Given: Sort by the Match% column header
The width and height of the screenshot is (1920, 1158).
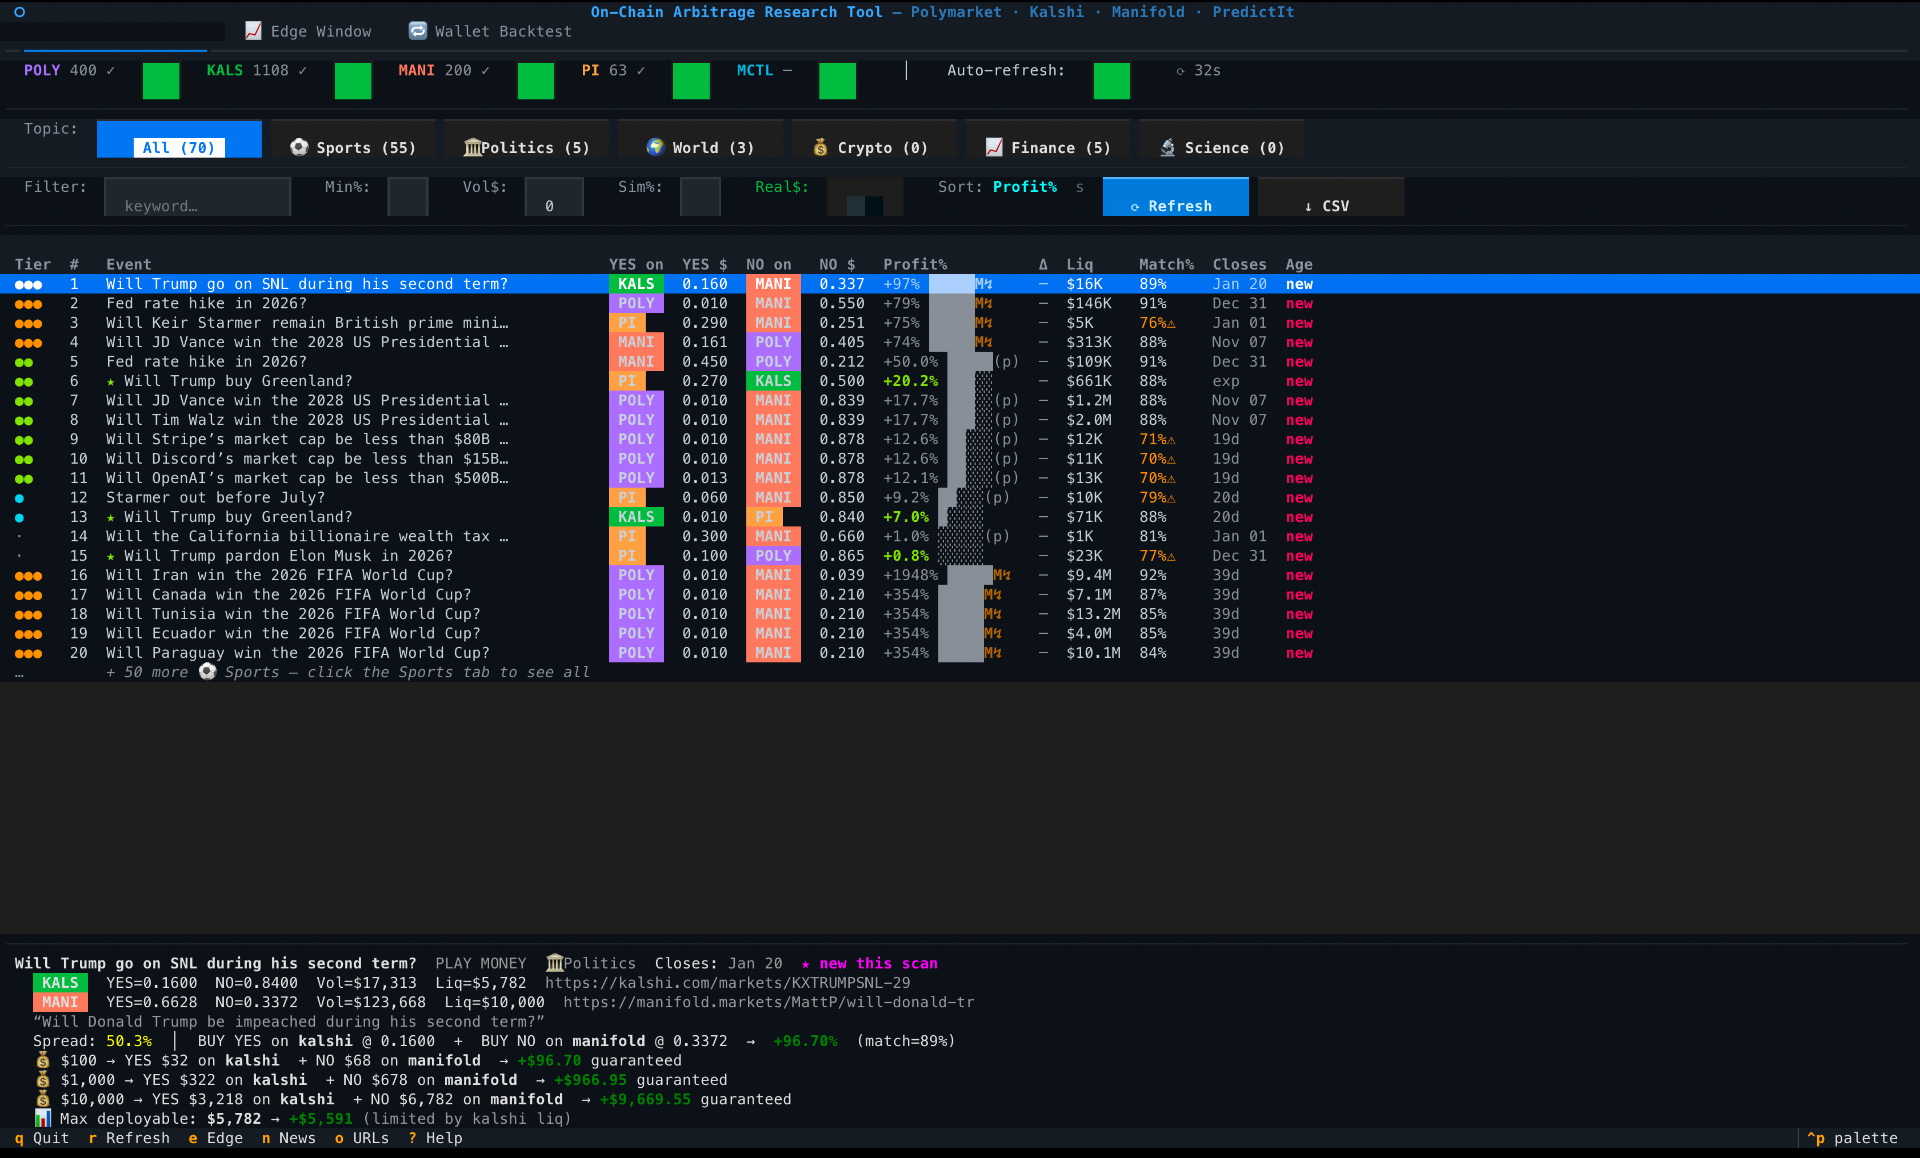Looking at the screenshot, I should coord(1166,265).
